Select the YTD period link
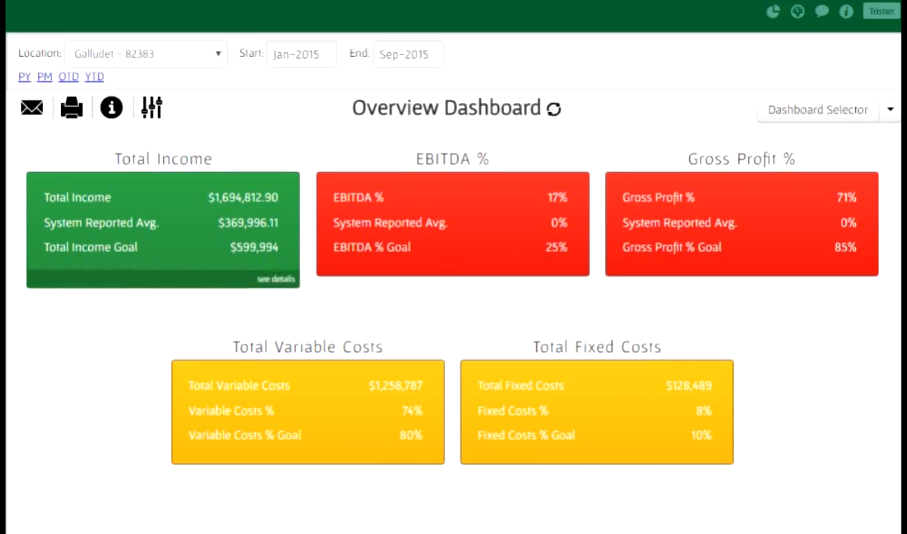 (94, 77)
